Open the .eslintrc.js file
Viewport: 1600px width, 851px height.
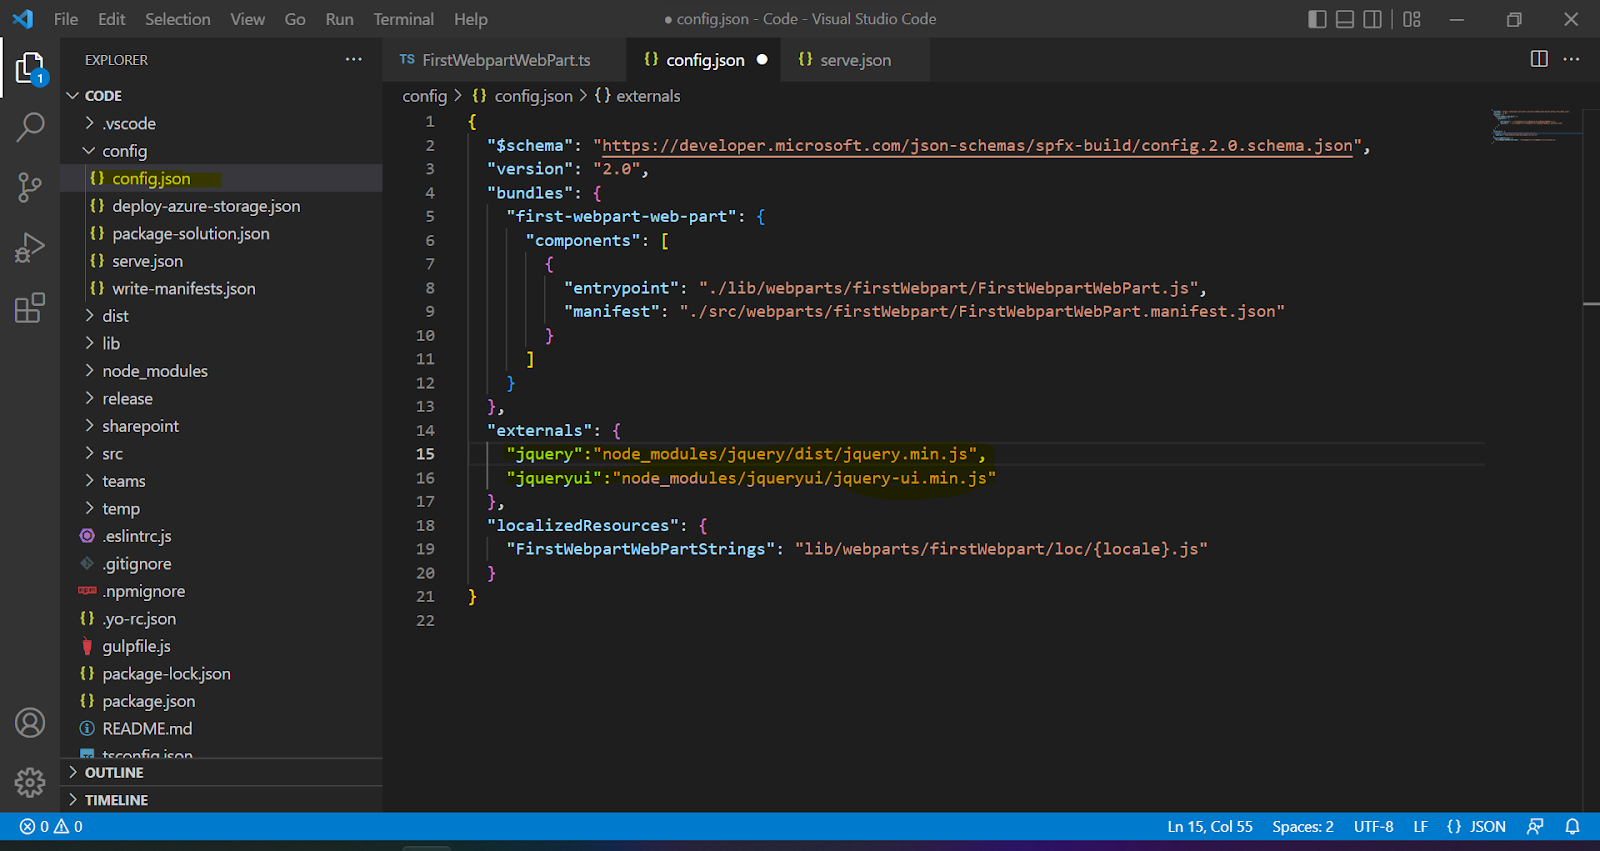pyautogui.click(x=221, y=536)
